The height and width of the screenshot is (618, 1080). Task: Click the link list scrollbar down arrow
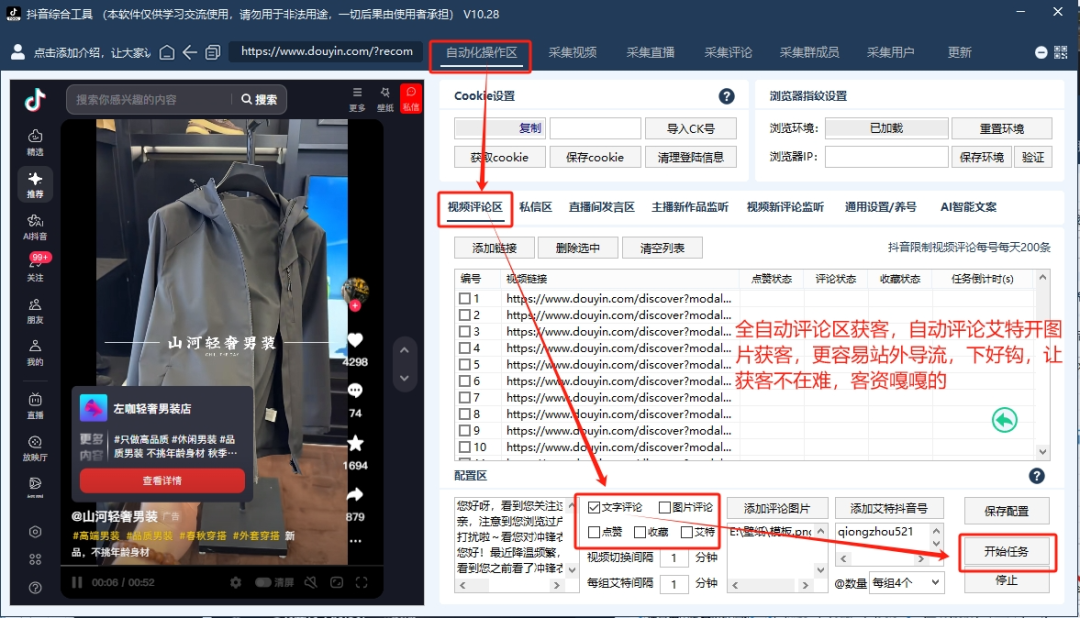click(1043, 451)
